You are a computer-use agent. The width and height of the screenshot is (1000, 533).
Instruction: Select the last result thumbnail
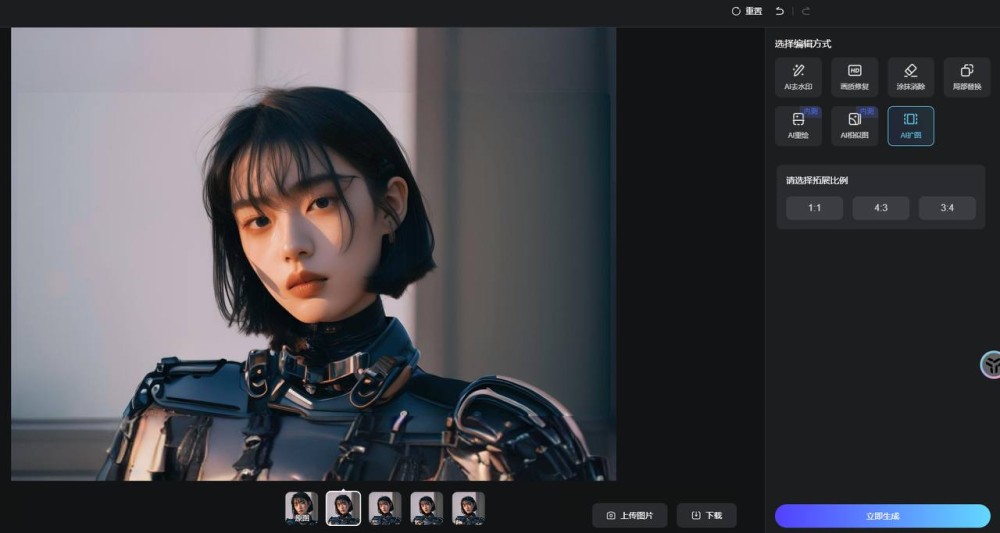469,508
